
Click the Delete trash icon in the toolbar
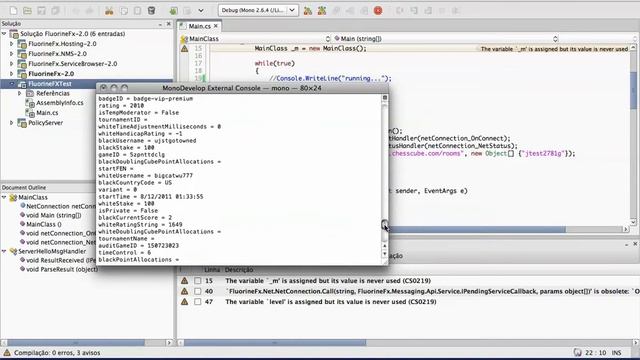(151, 11)
